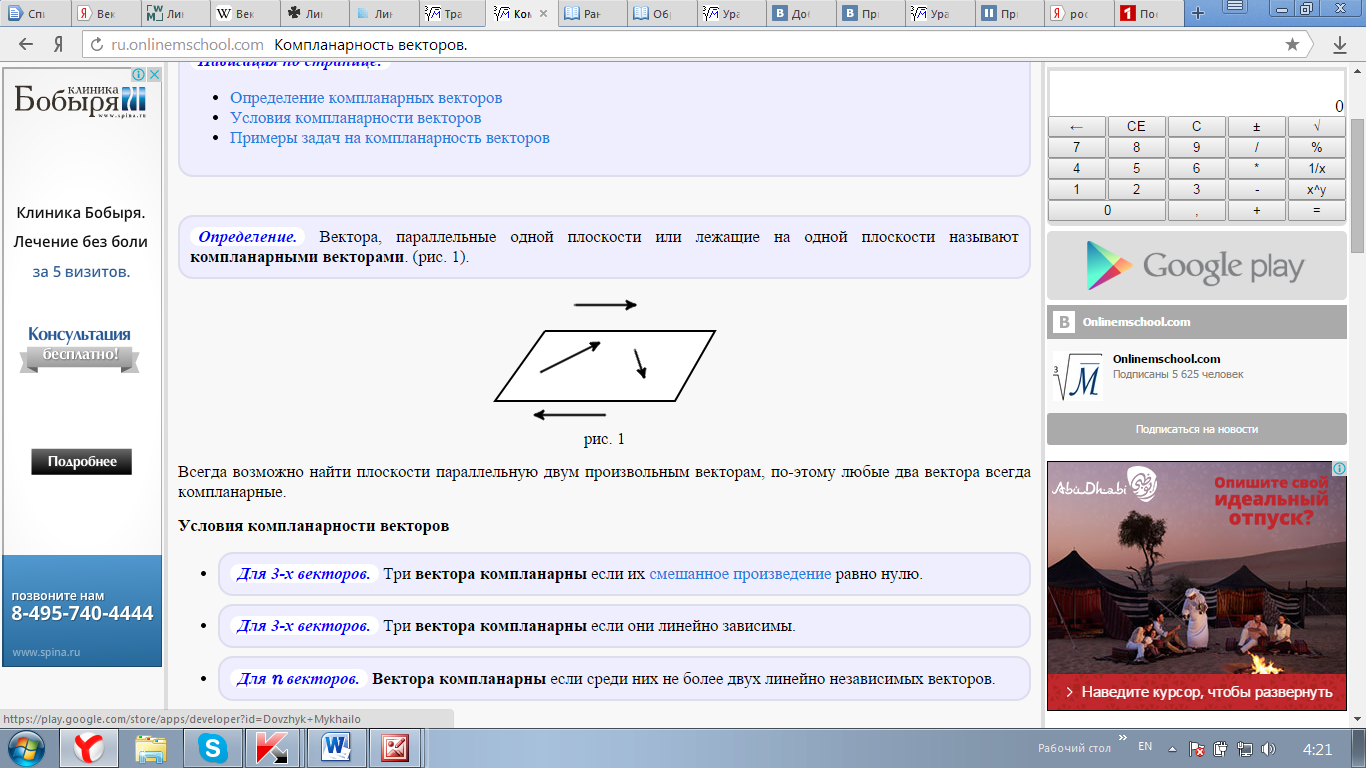Open the Windows Start menu
Image resolution: width=1366 pixels, height=768 pixels.
[x=27, y=748]
